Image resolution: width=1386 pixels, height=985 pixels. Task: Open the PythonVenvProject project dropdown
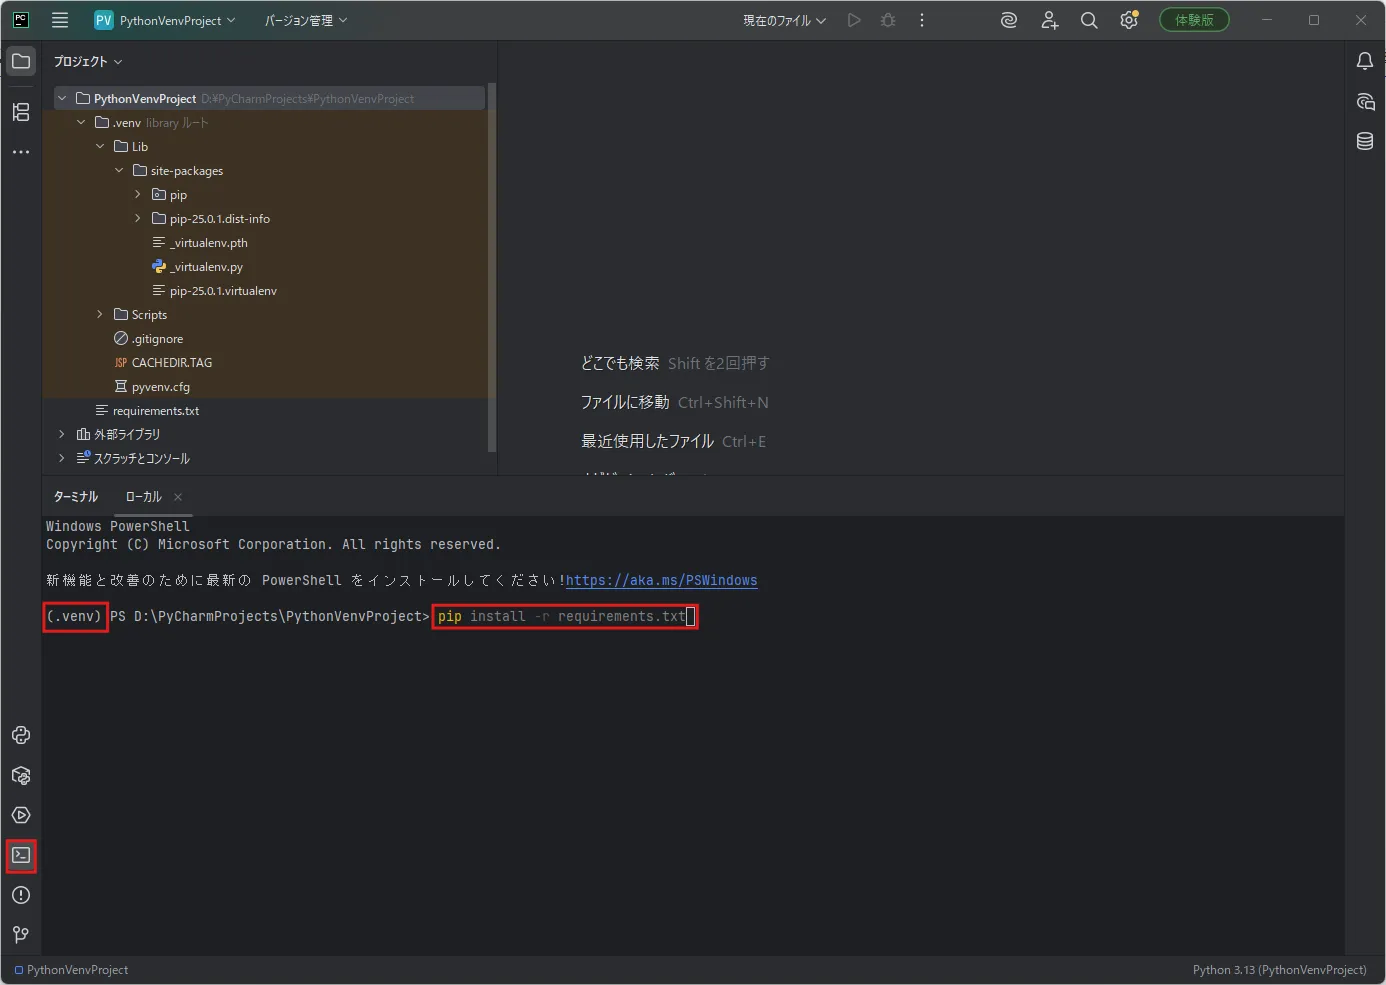click(165, 20)
